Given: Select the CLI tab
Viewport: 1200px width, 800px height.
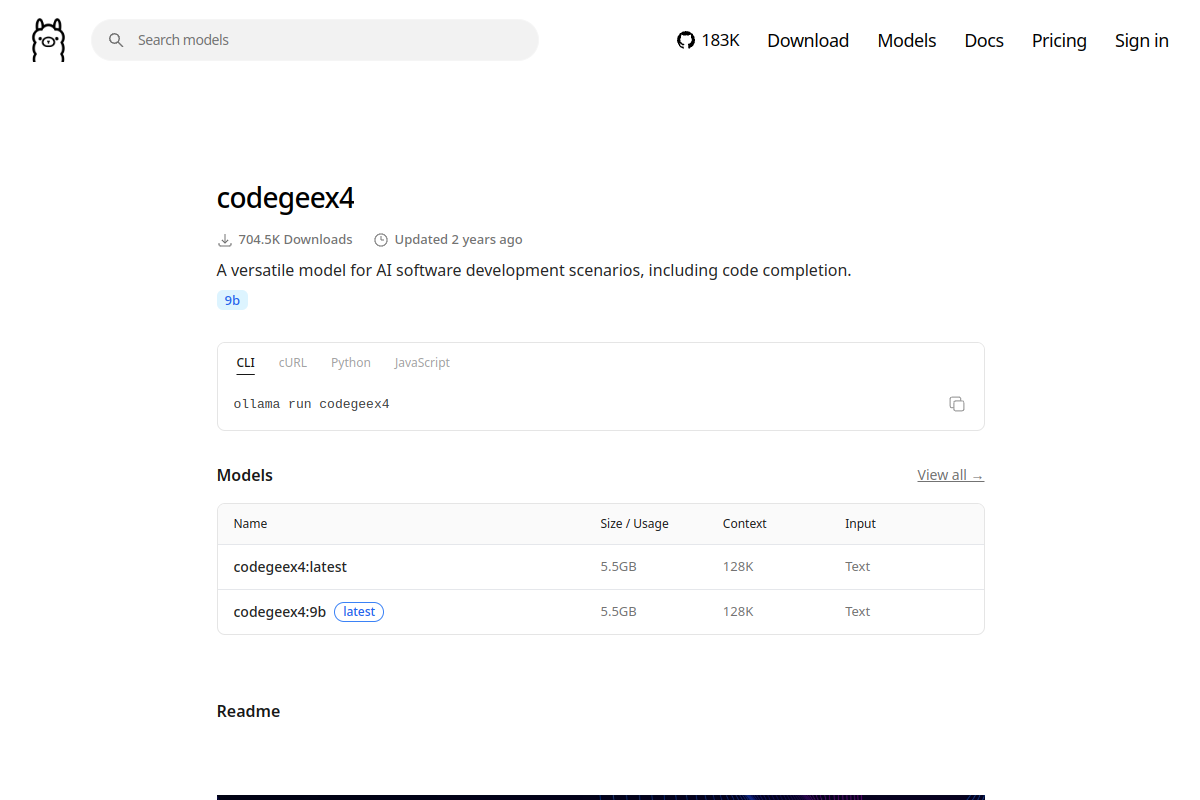Looking at the screenshot, I should coord(246,363).
